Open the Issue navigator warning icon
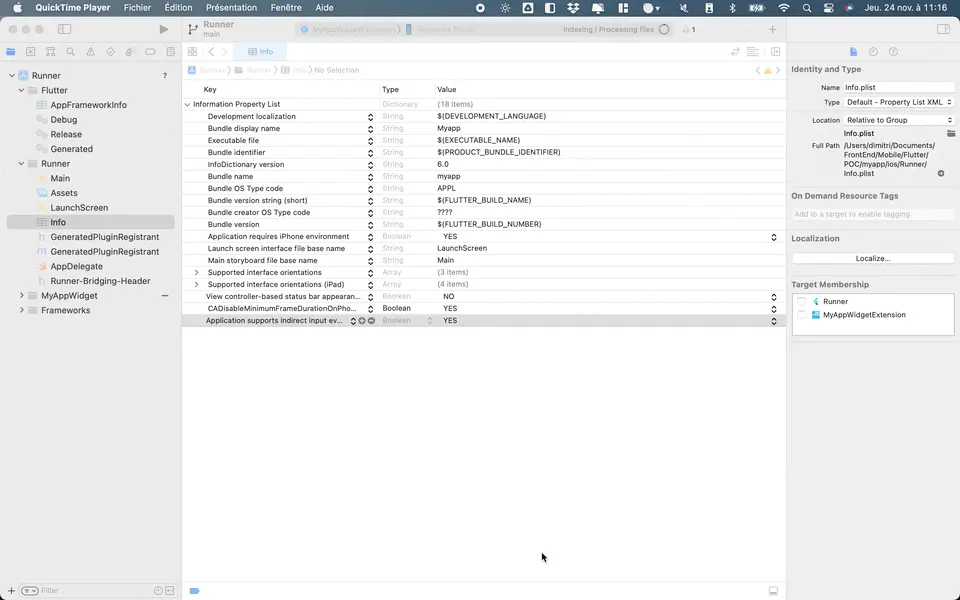Screen dimensions: 960x600 tap(91, 52)
